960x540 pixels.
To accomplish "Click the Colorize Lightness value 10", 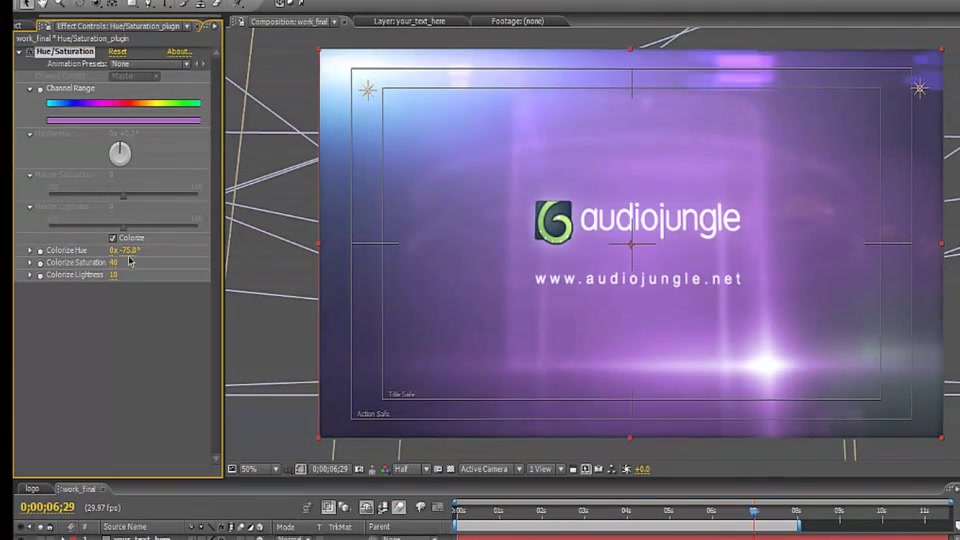I will pos(113,275).
